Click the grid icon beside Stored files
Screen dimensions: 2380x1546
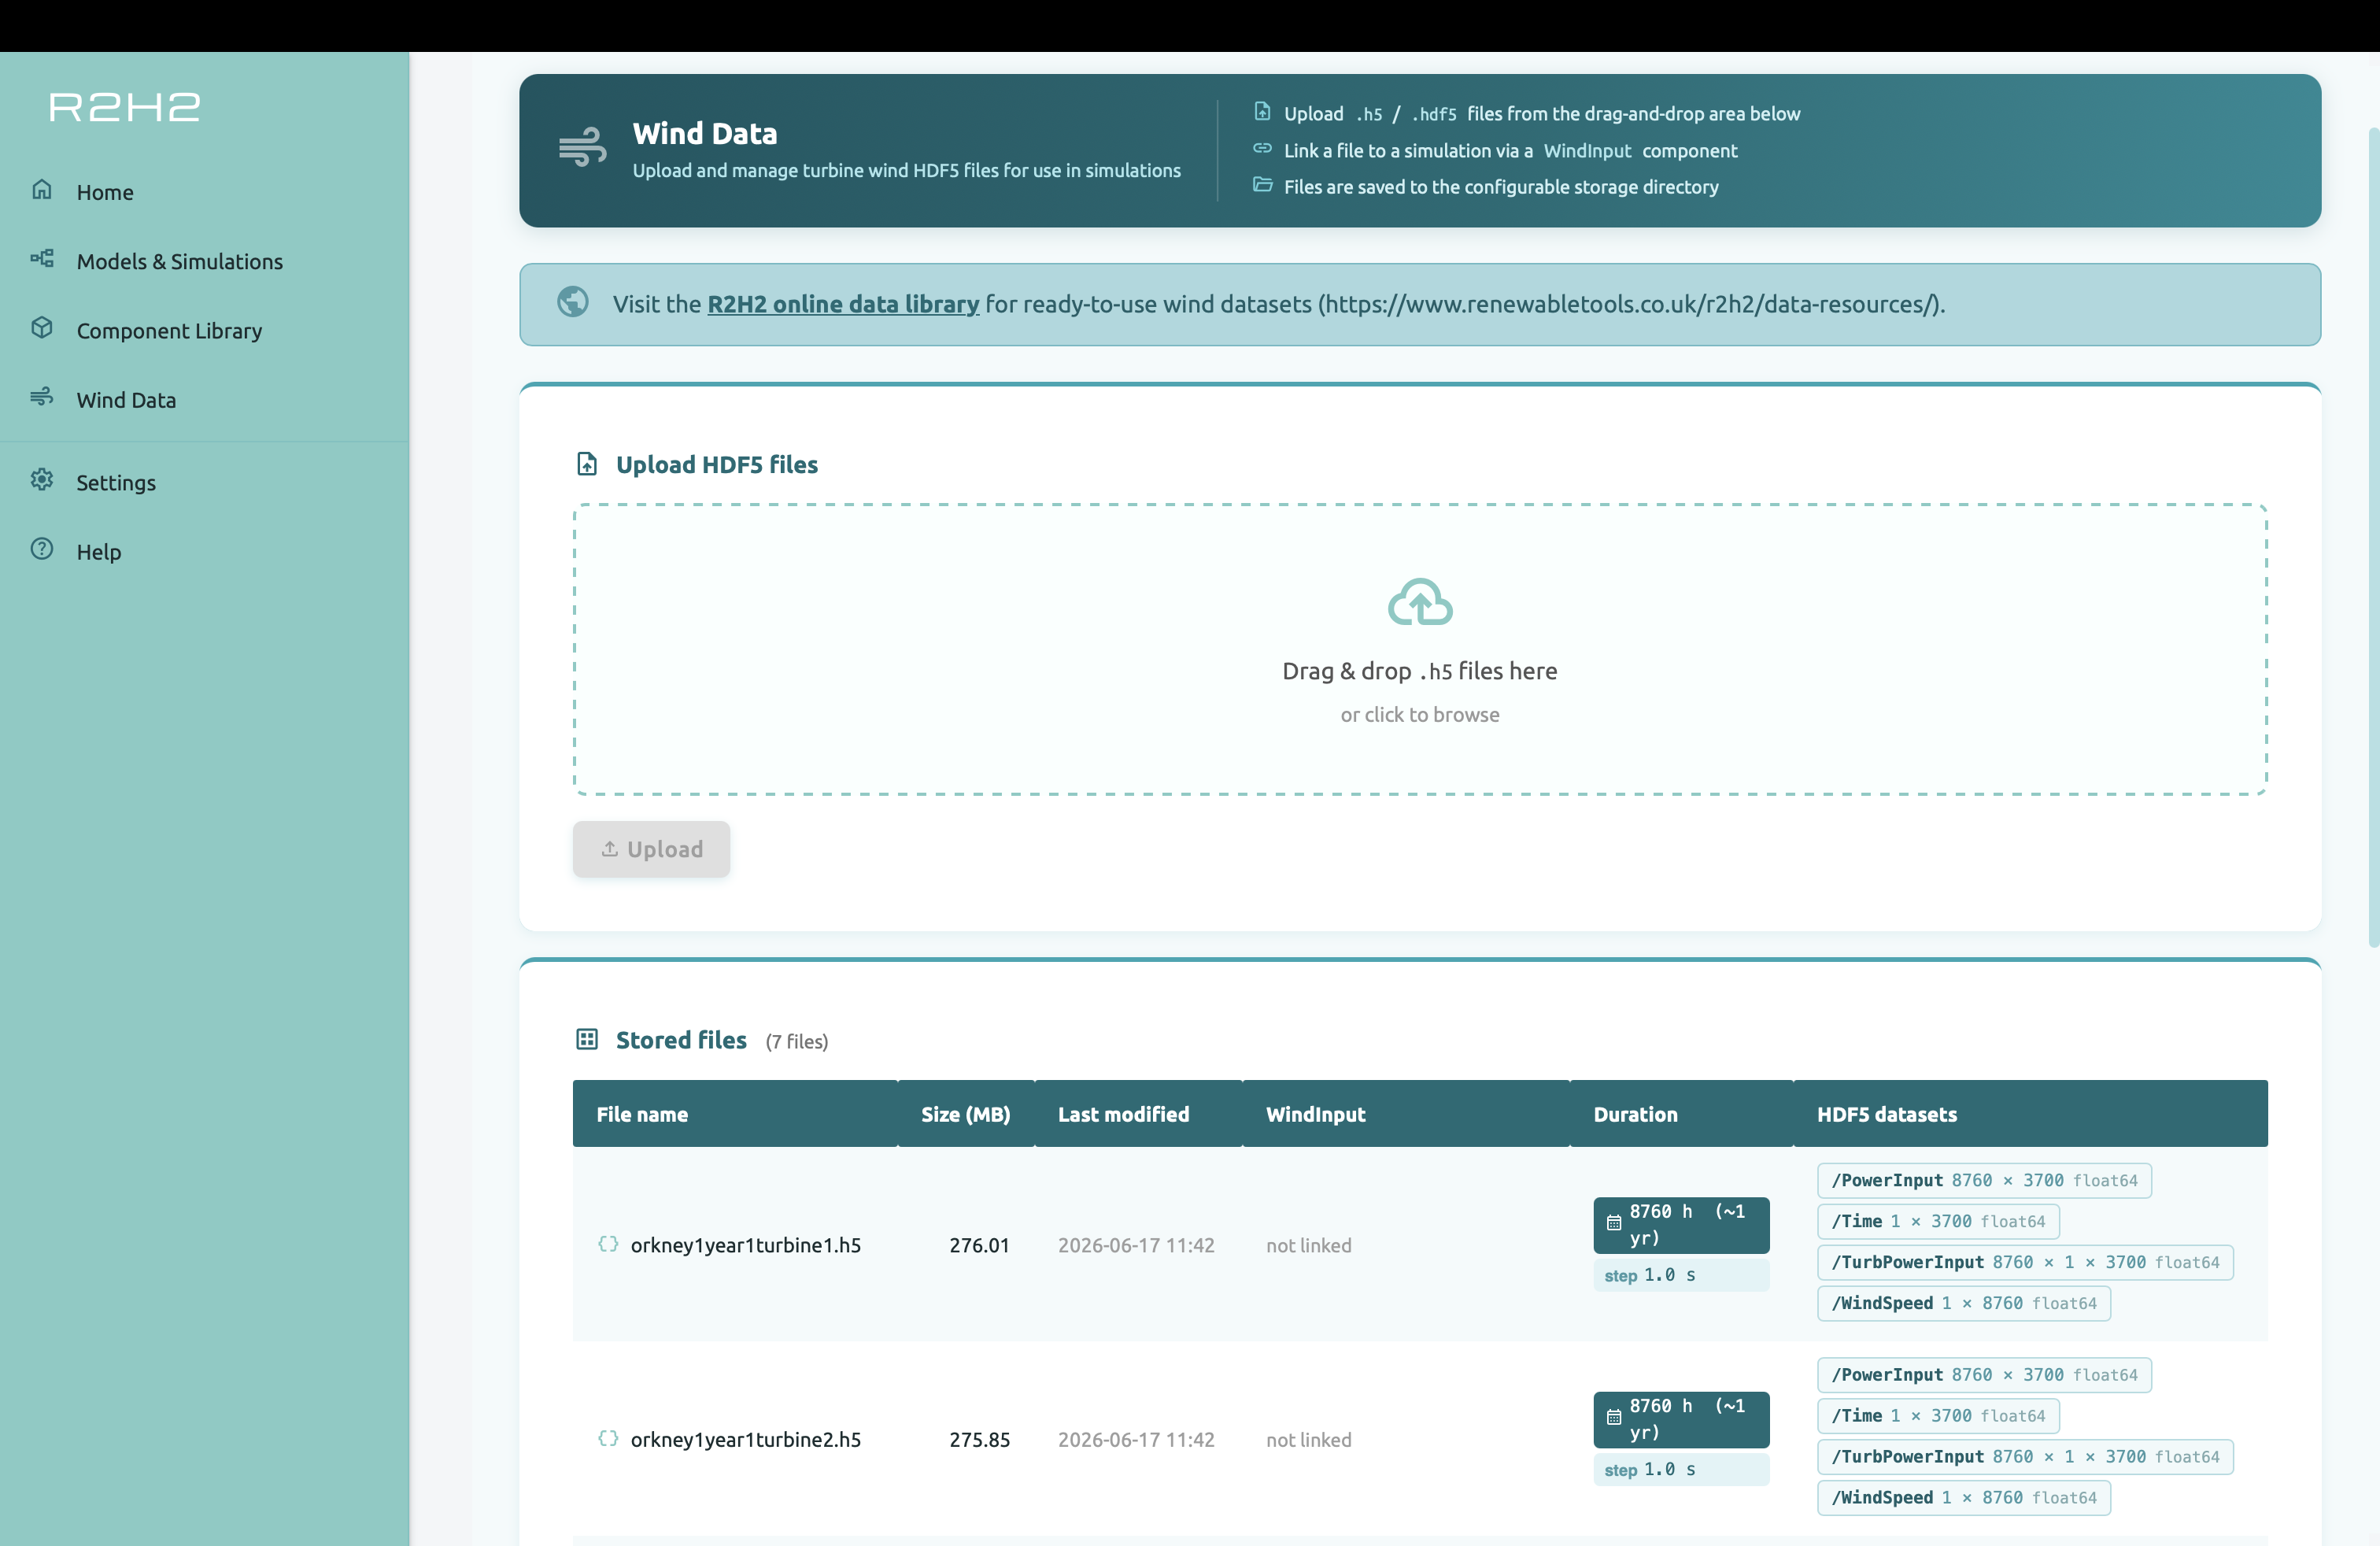point(587,1040)
